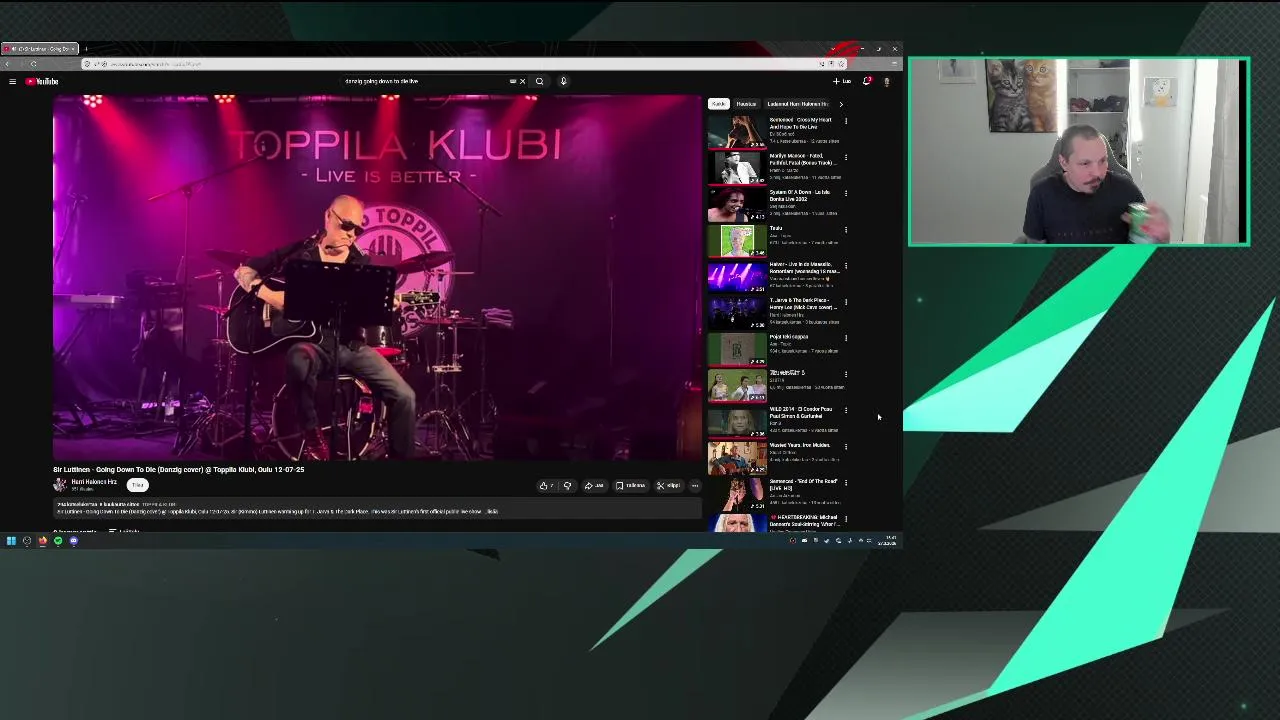Open Marilyn Manson Fated, Faithful, Fatal thumbnail
Image resolution: width=1280 pixels, height=720 pixels.
[737, 168]
